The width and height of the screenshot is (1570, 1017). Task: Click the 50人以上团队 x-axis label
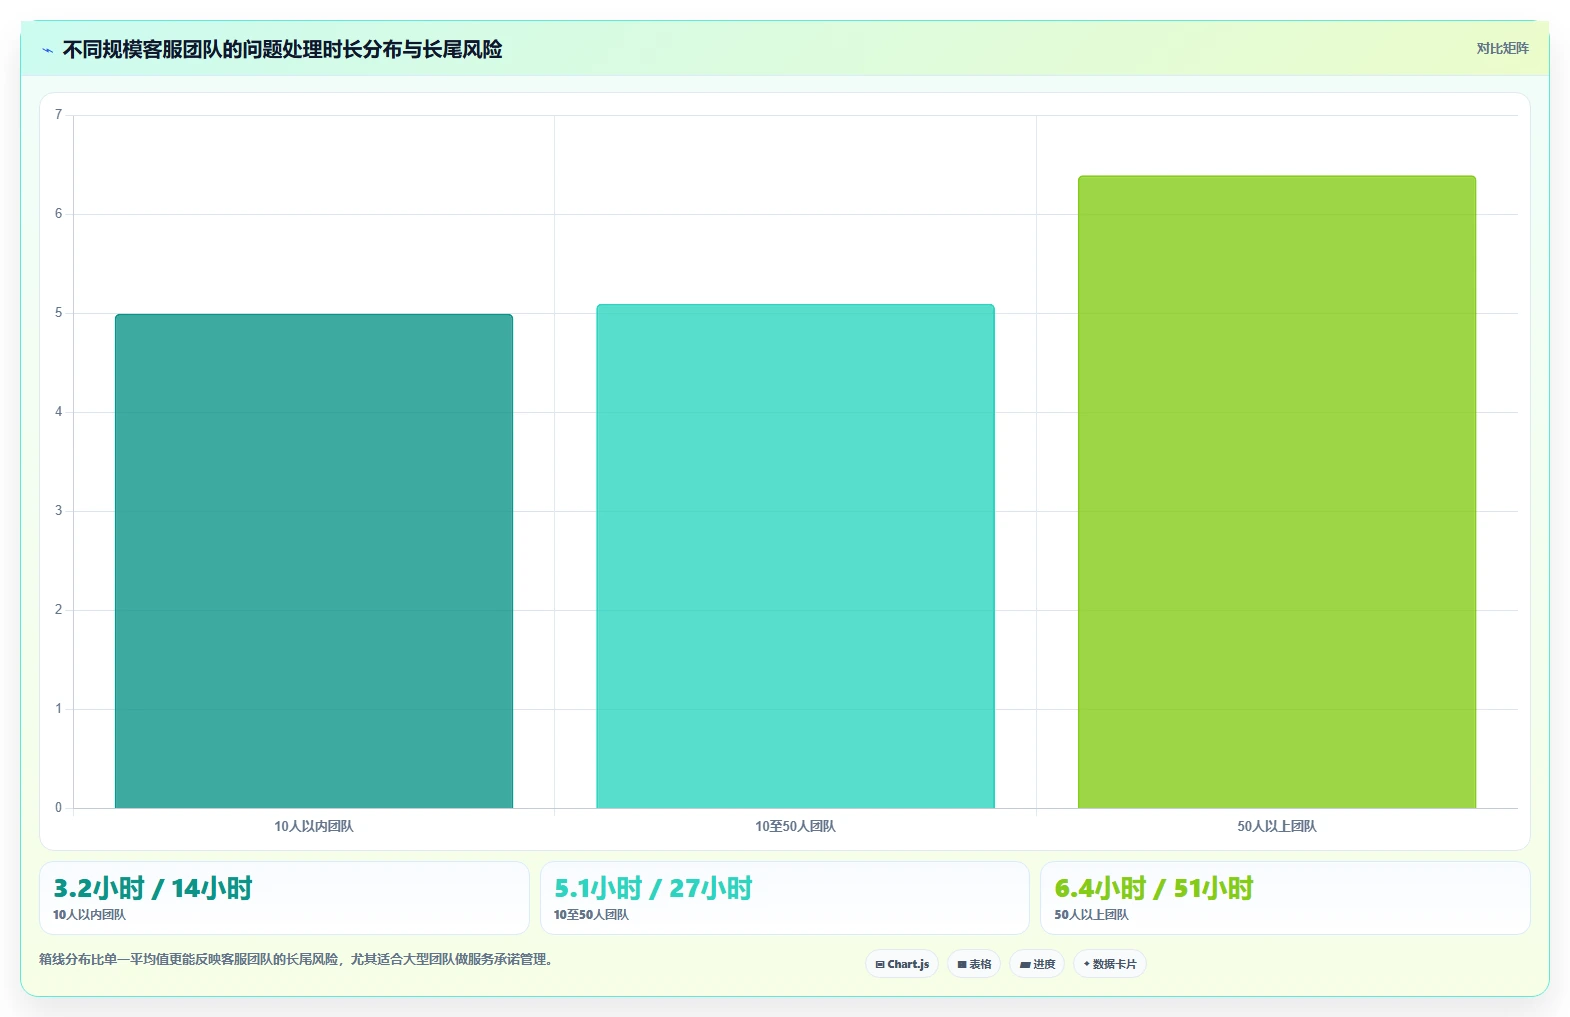pos(1277,826)
